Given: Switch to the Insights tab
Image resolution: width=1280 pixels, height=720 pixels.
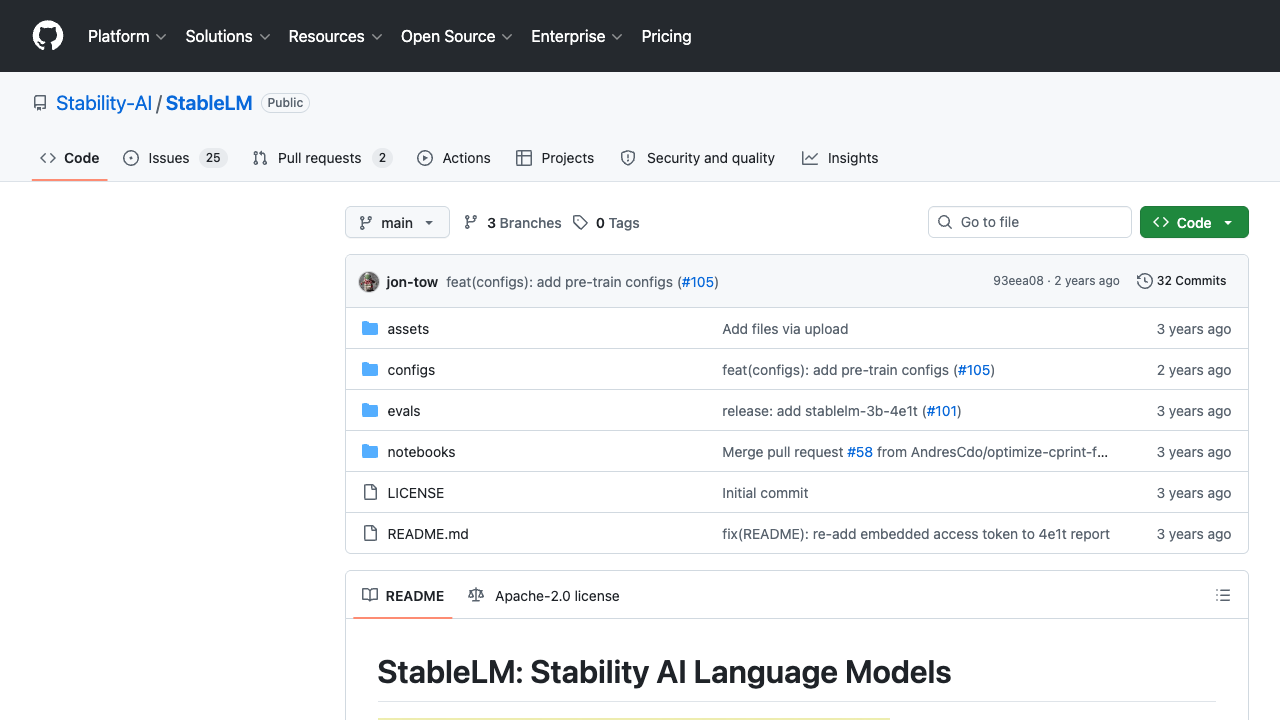Looking at the screenshot, I should (x=840, y=158).
